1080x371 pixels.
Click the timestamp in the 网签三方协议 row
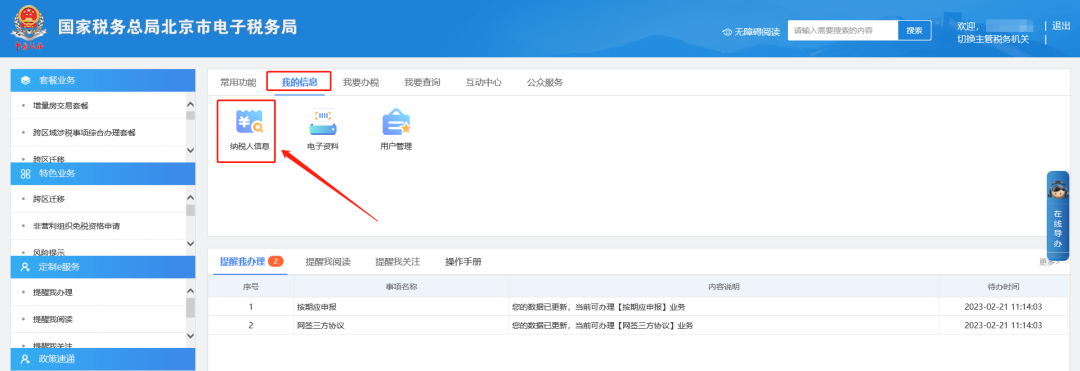pyautogui.click(x=1004, y=325)
